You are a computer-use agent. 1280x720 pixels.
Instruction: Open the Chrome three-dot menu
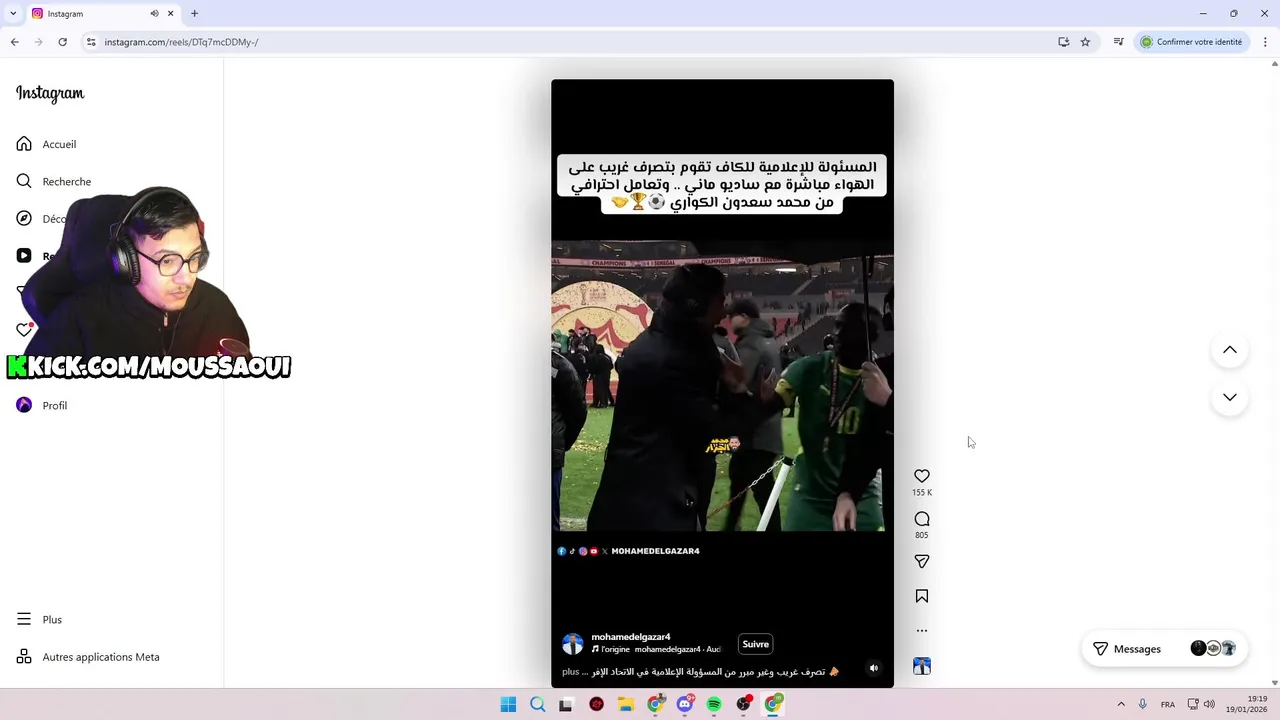tap(1265, 42)
